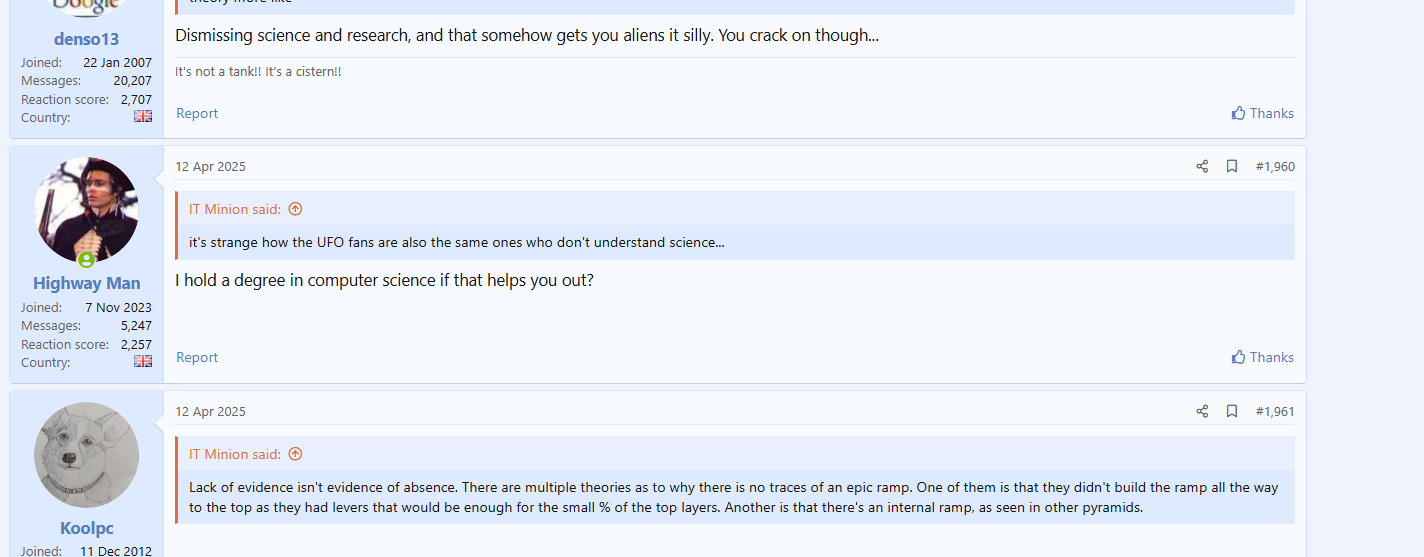The height and width of the screenshot is (557, 1424).
Task: Open Highway Man's avatar picture
Action: [x=87, y=209]
